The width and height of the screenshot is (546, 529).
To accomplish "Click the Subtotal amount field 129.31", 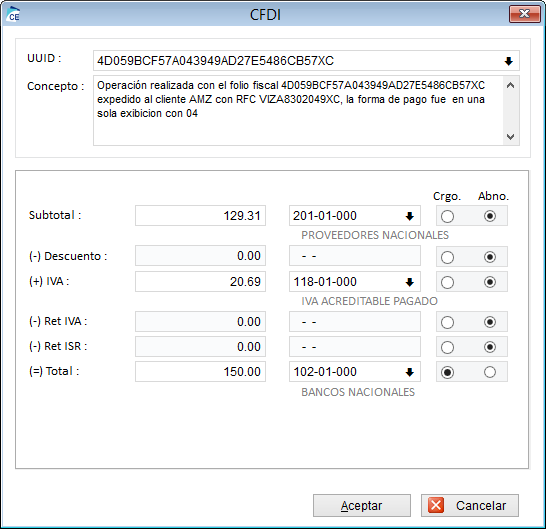I will click(200, 216).
